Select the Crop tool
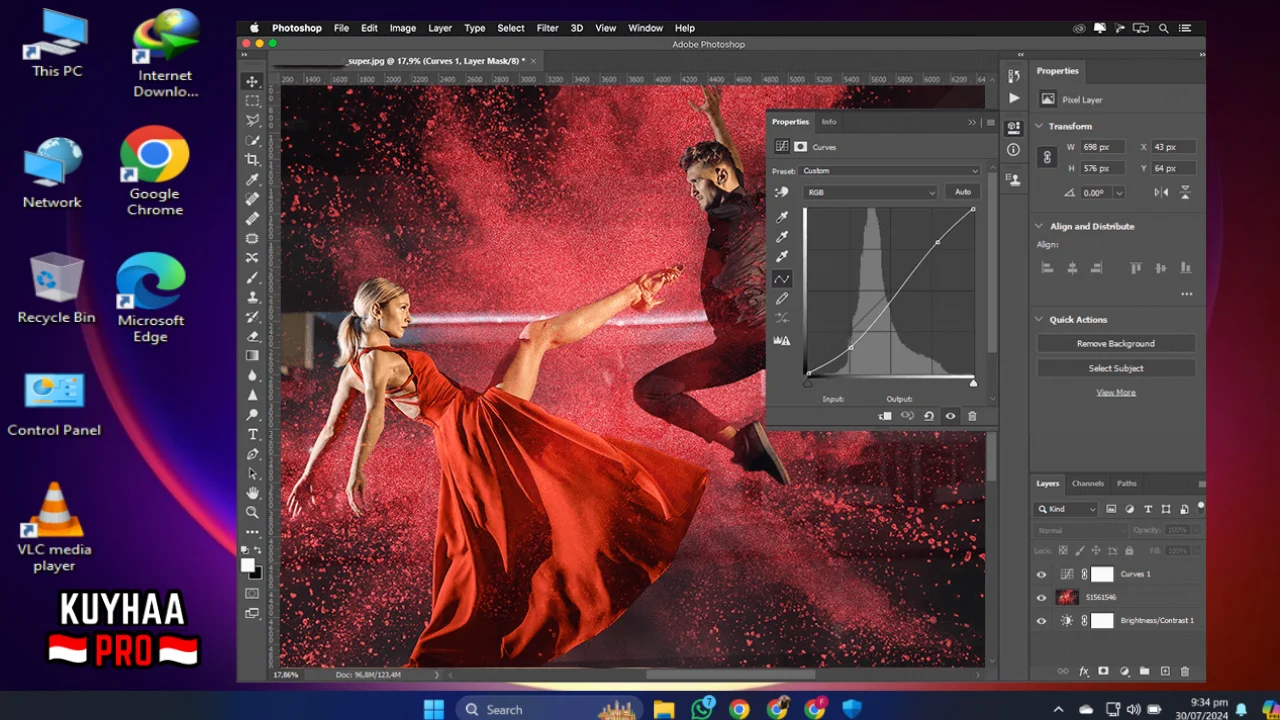This screenshot has height=720, width=1280. [x=253, y=160]
